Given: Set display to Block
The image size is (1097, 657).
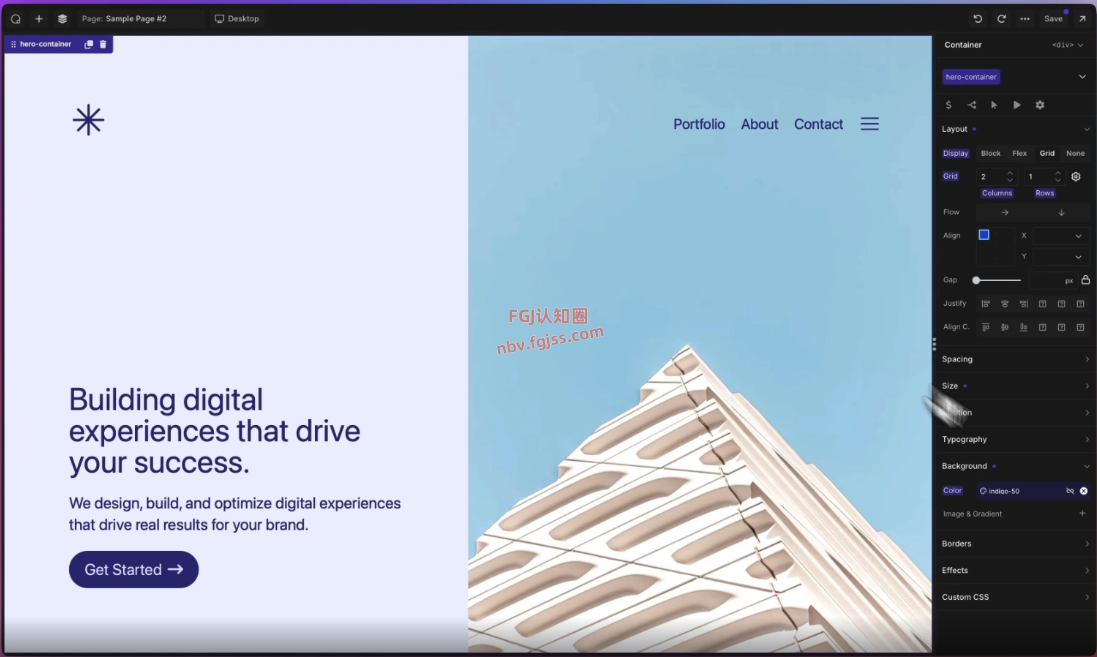Looking at the screenshot, I should tap(990, 153).
